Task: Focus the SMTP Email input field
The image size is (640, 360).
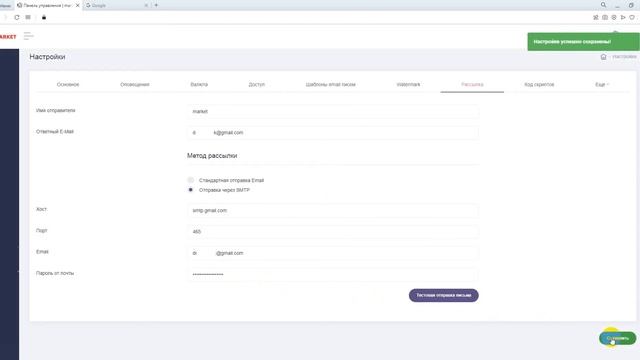Action: (333, 253)
